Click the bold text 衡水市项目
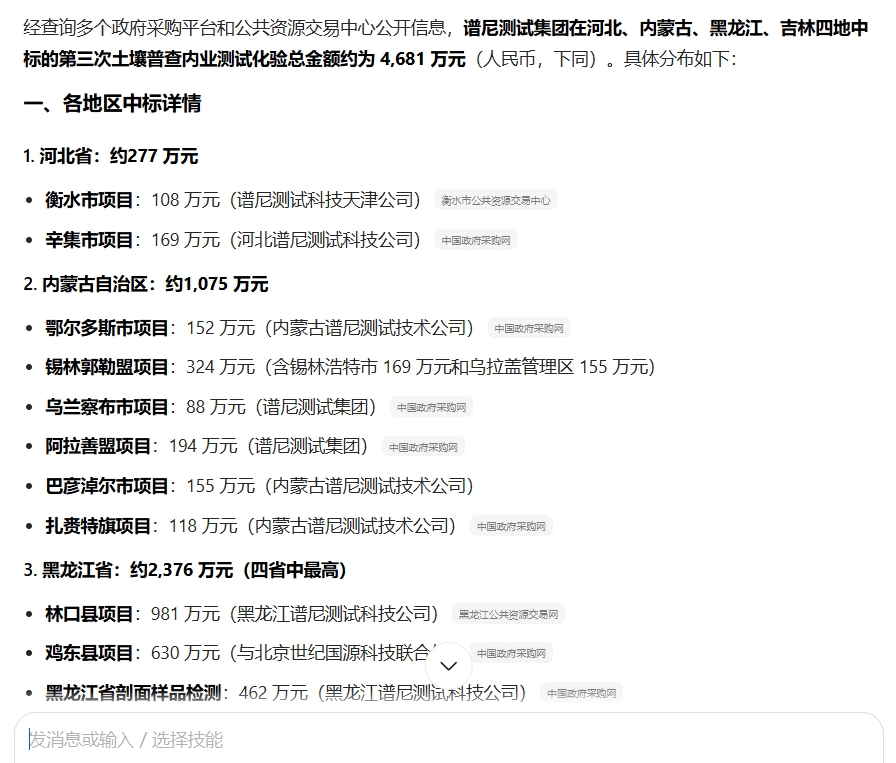The image size is (896, 763). [89, 200]
